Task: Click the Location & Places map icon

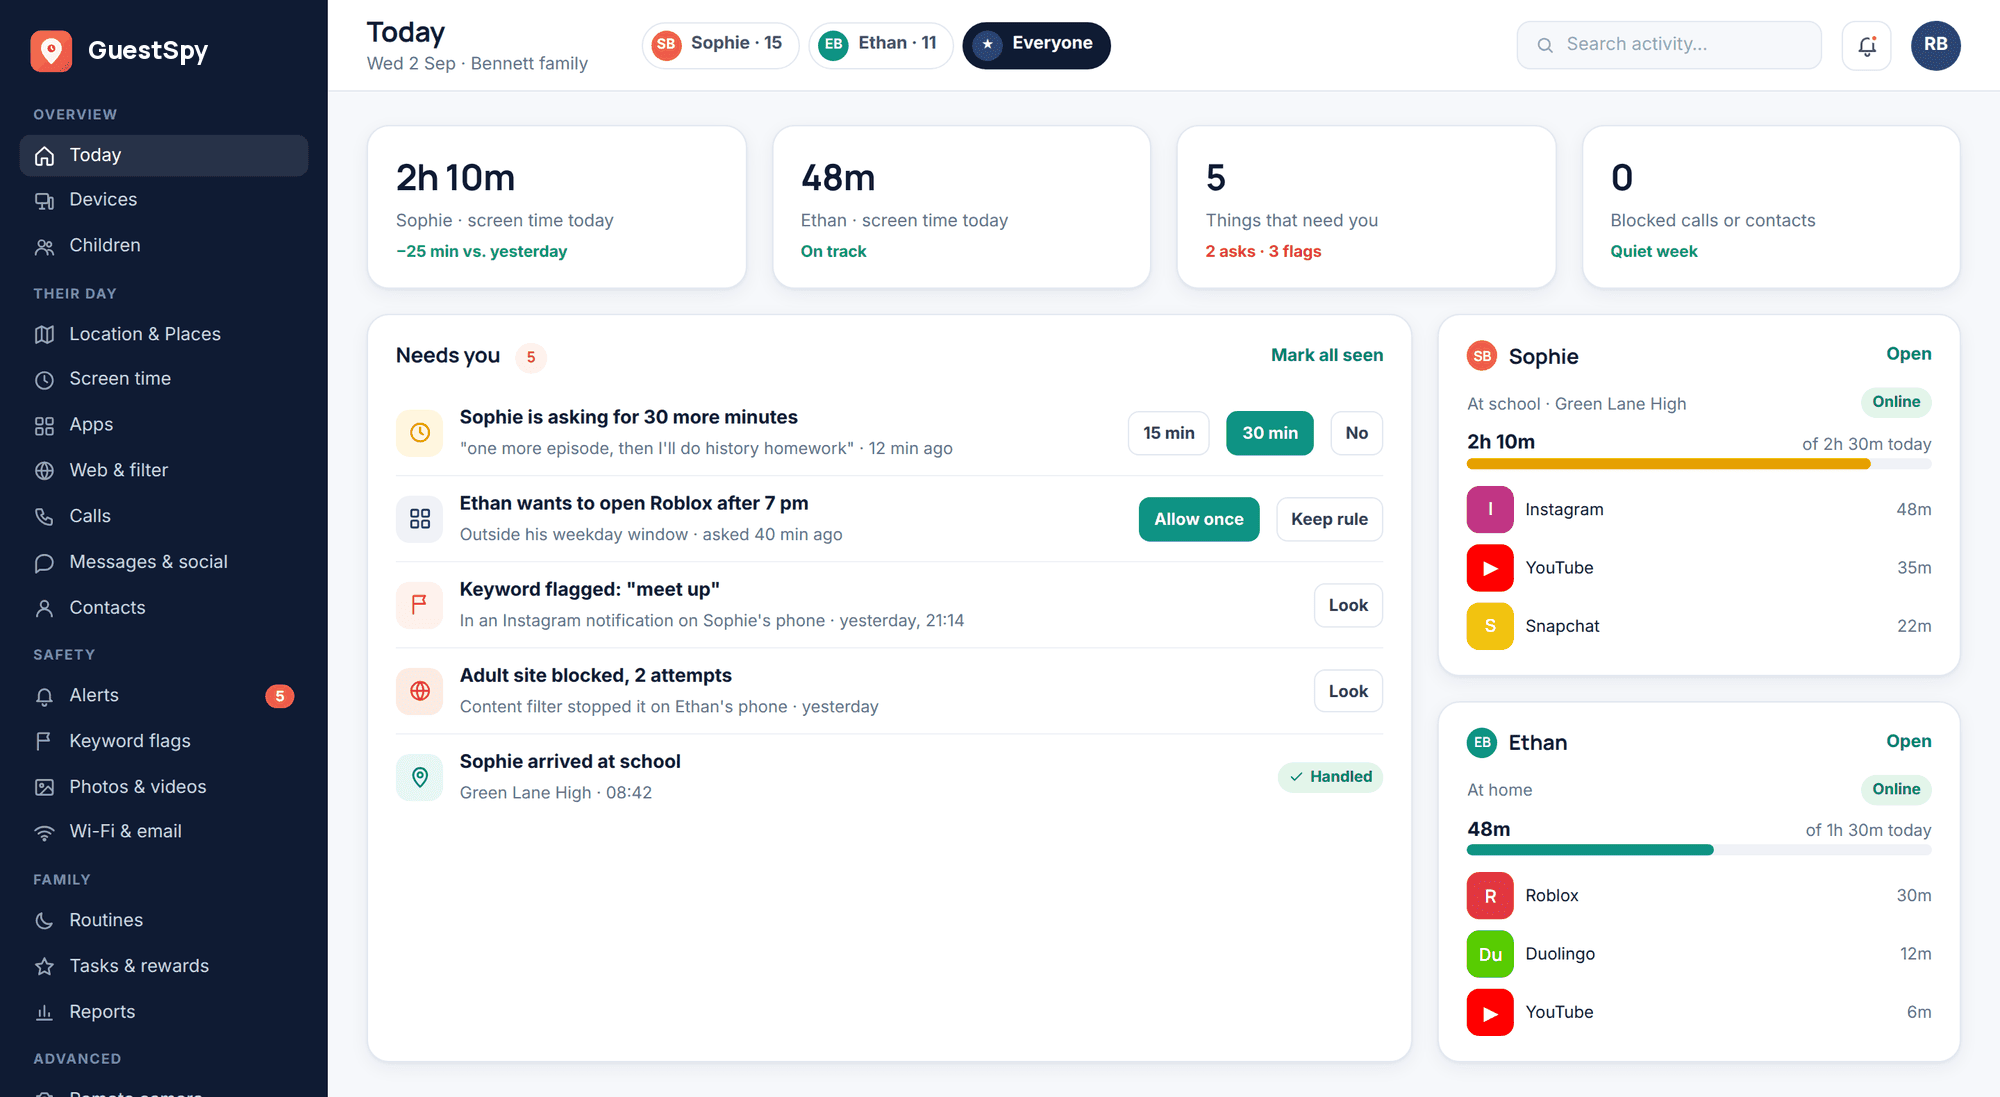Action: click(44, 334)
